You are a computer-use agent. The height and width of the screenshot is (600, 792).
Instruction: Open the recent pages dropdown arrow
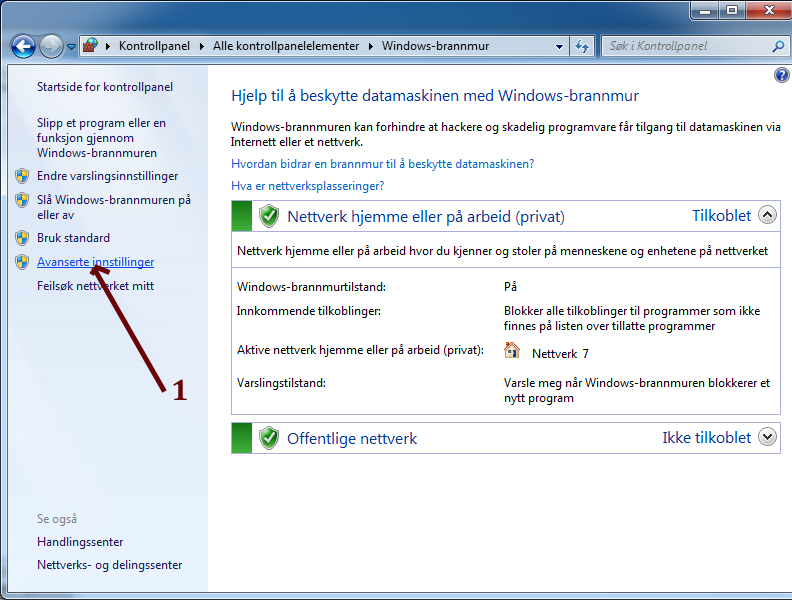71,47
